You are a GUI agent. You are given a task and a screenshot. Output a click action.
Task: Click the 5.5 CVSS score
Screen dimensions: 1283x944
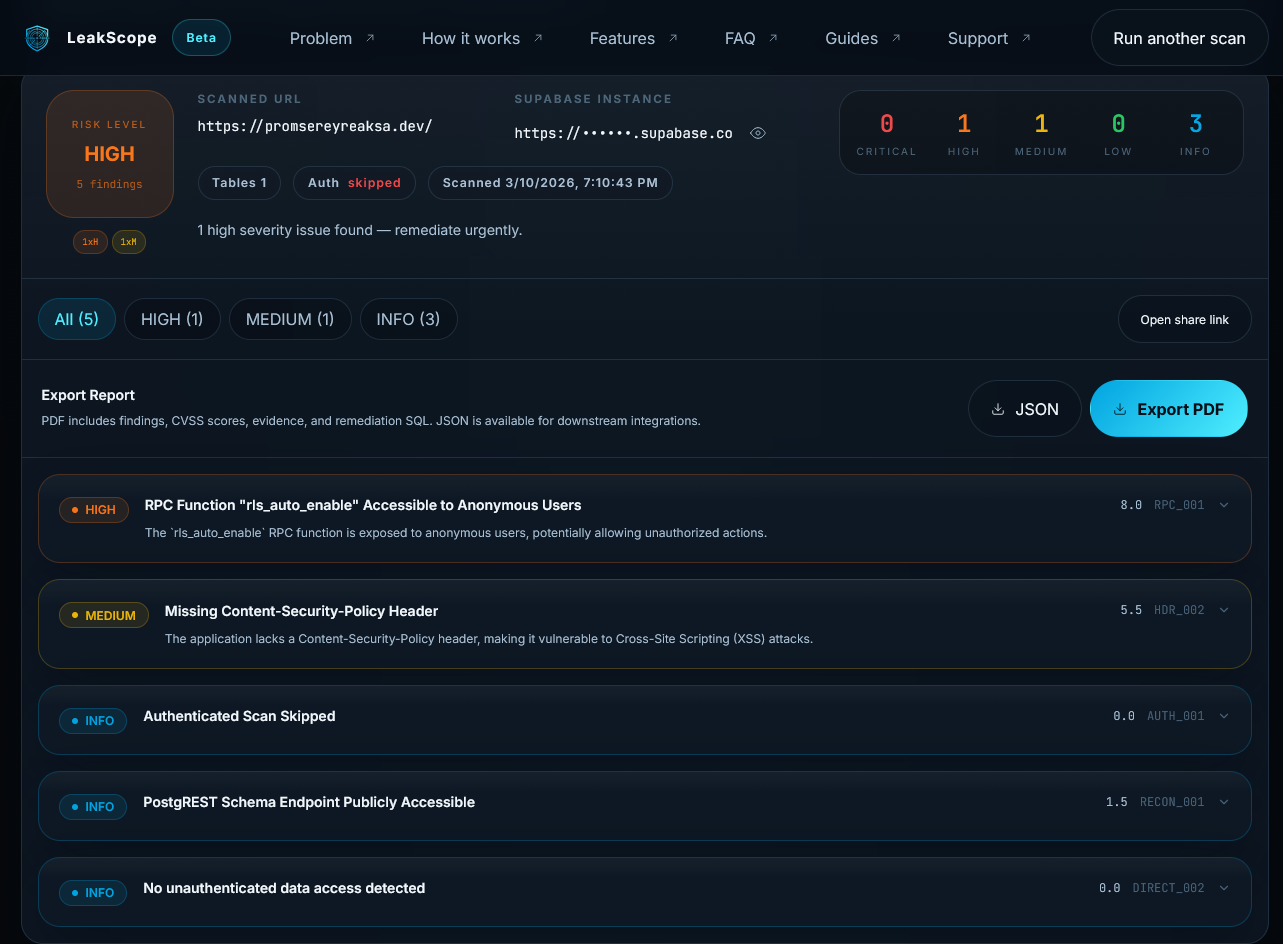tap(1131, 610)
